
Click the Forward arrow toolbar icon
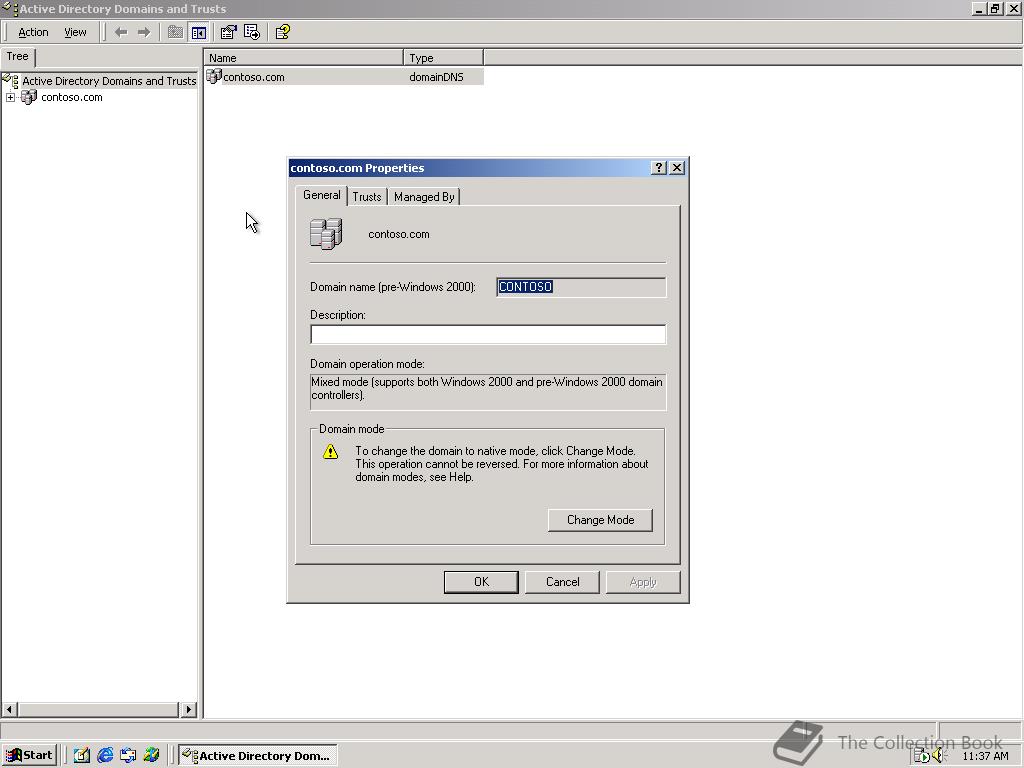point(144,32)
